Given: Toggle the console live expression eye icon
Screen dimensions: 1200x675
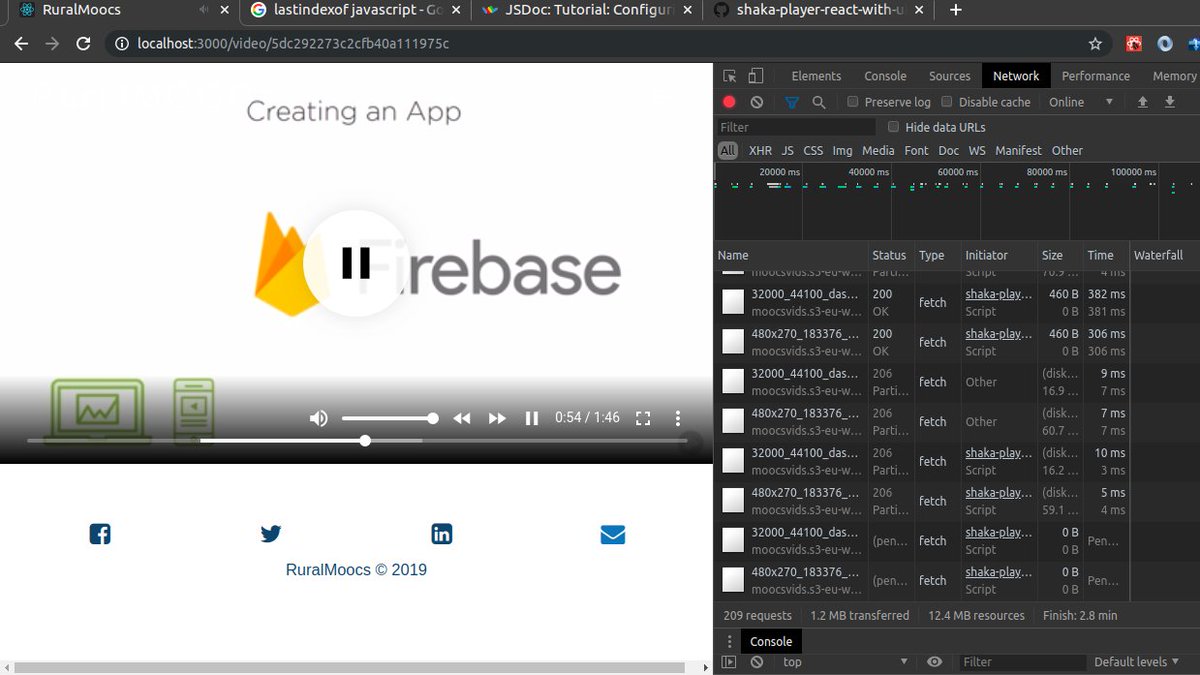Looking at the screenshot, I should coord(934,662).
